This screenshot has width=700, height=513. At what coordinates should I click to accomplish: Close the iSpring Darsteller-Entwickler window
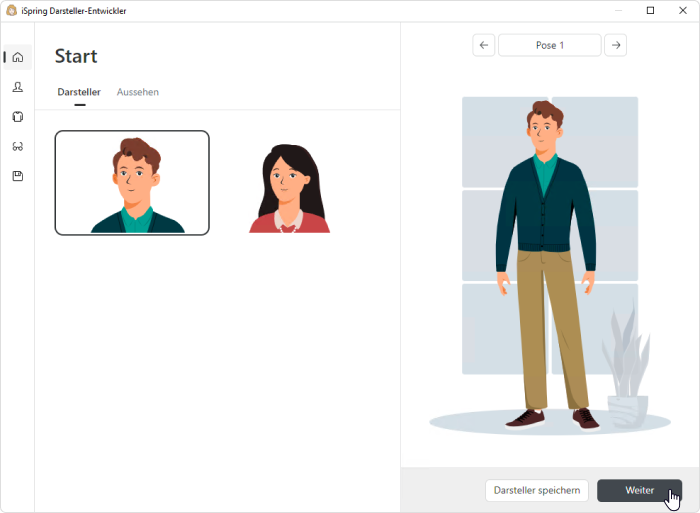pos(683,10)
